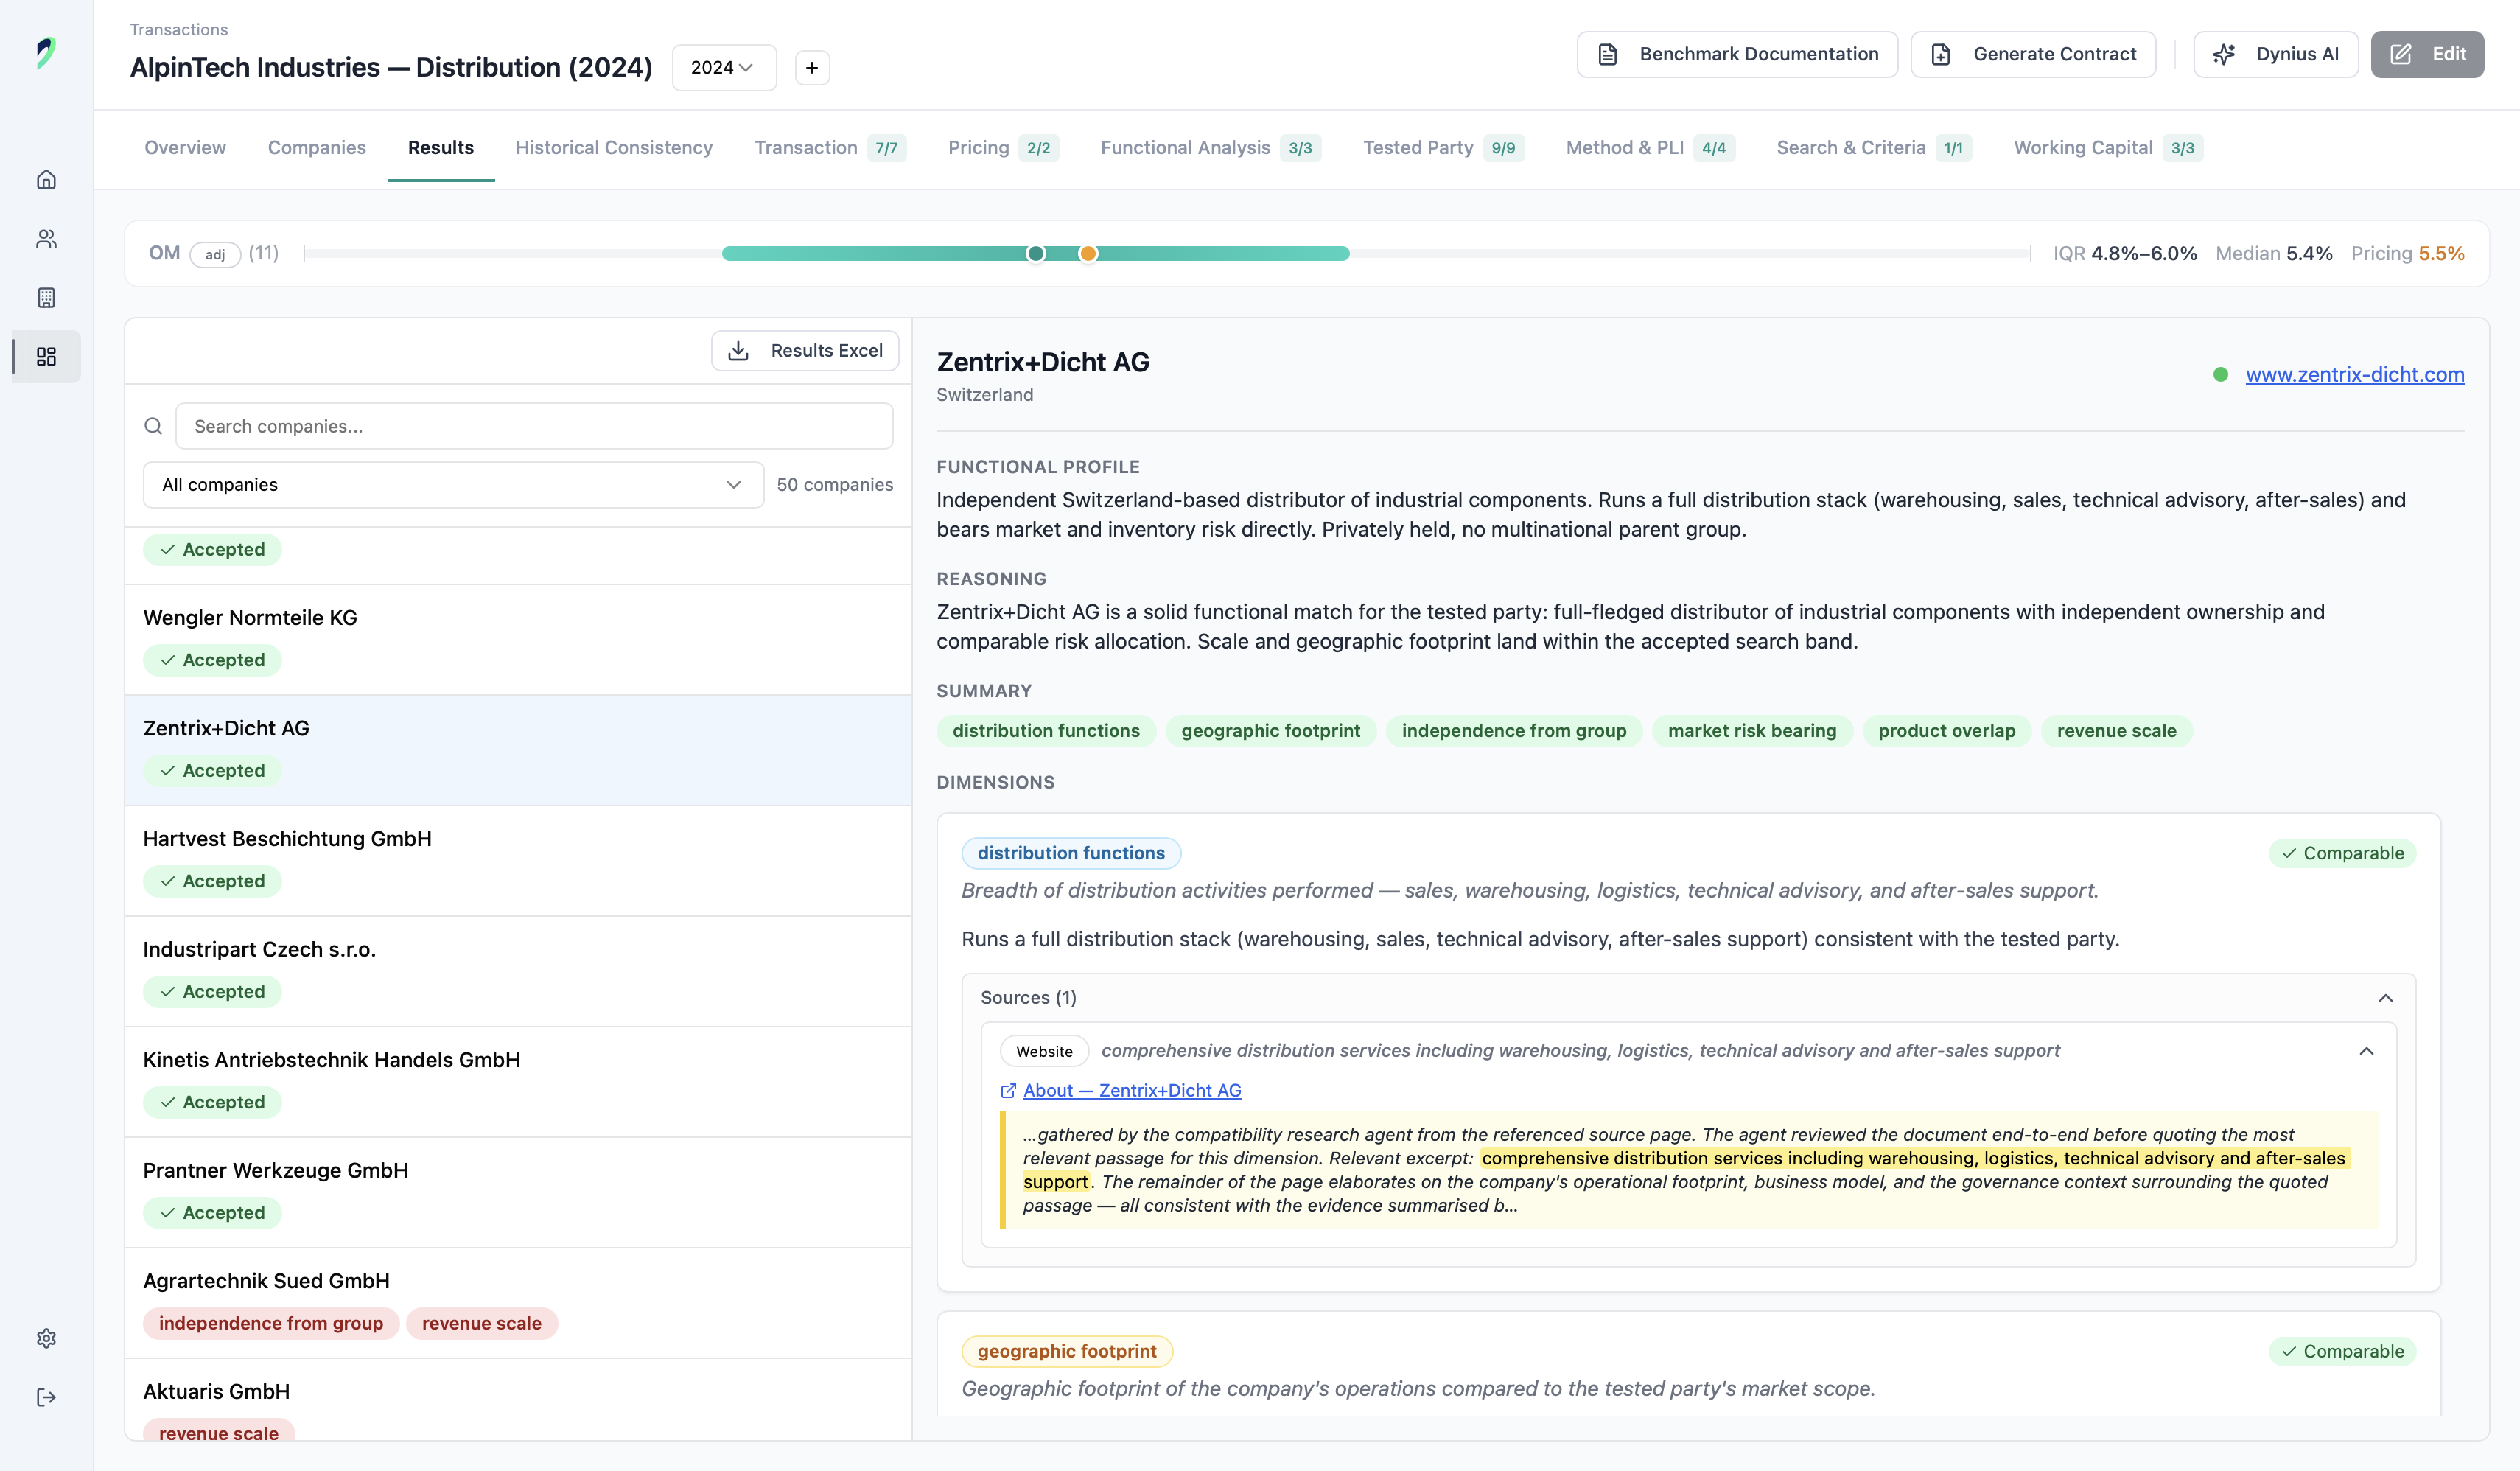Click the plus icon to add year
This screenshot has width=2520, height=1471.
(812, 68)
